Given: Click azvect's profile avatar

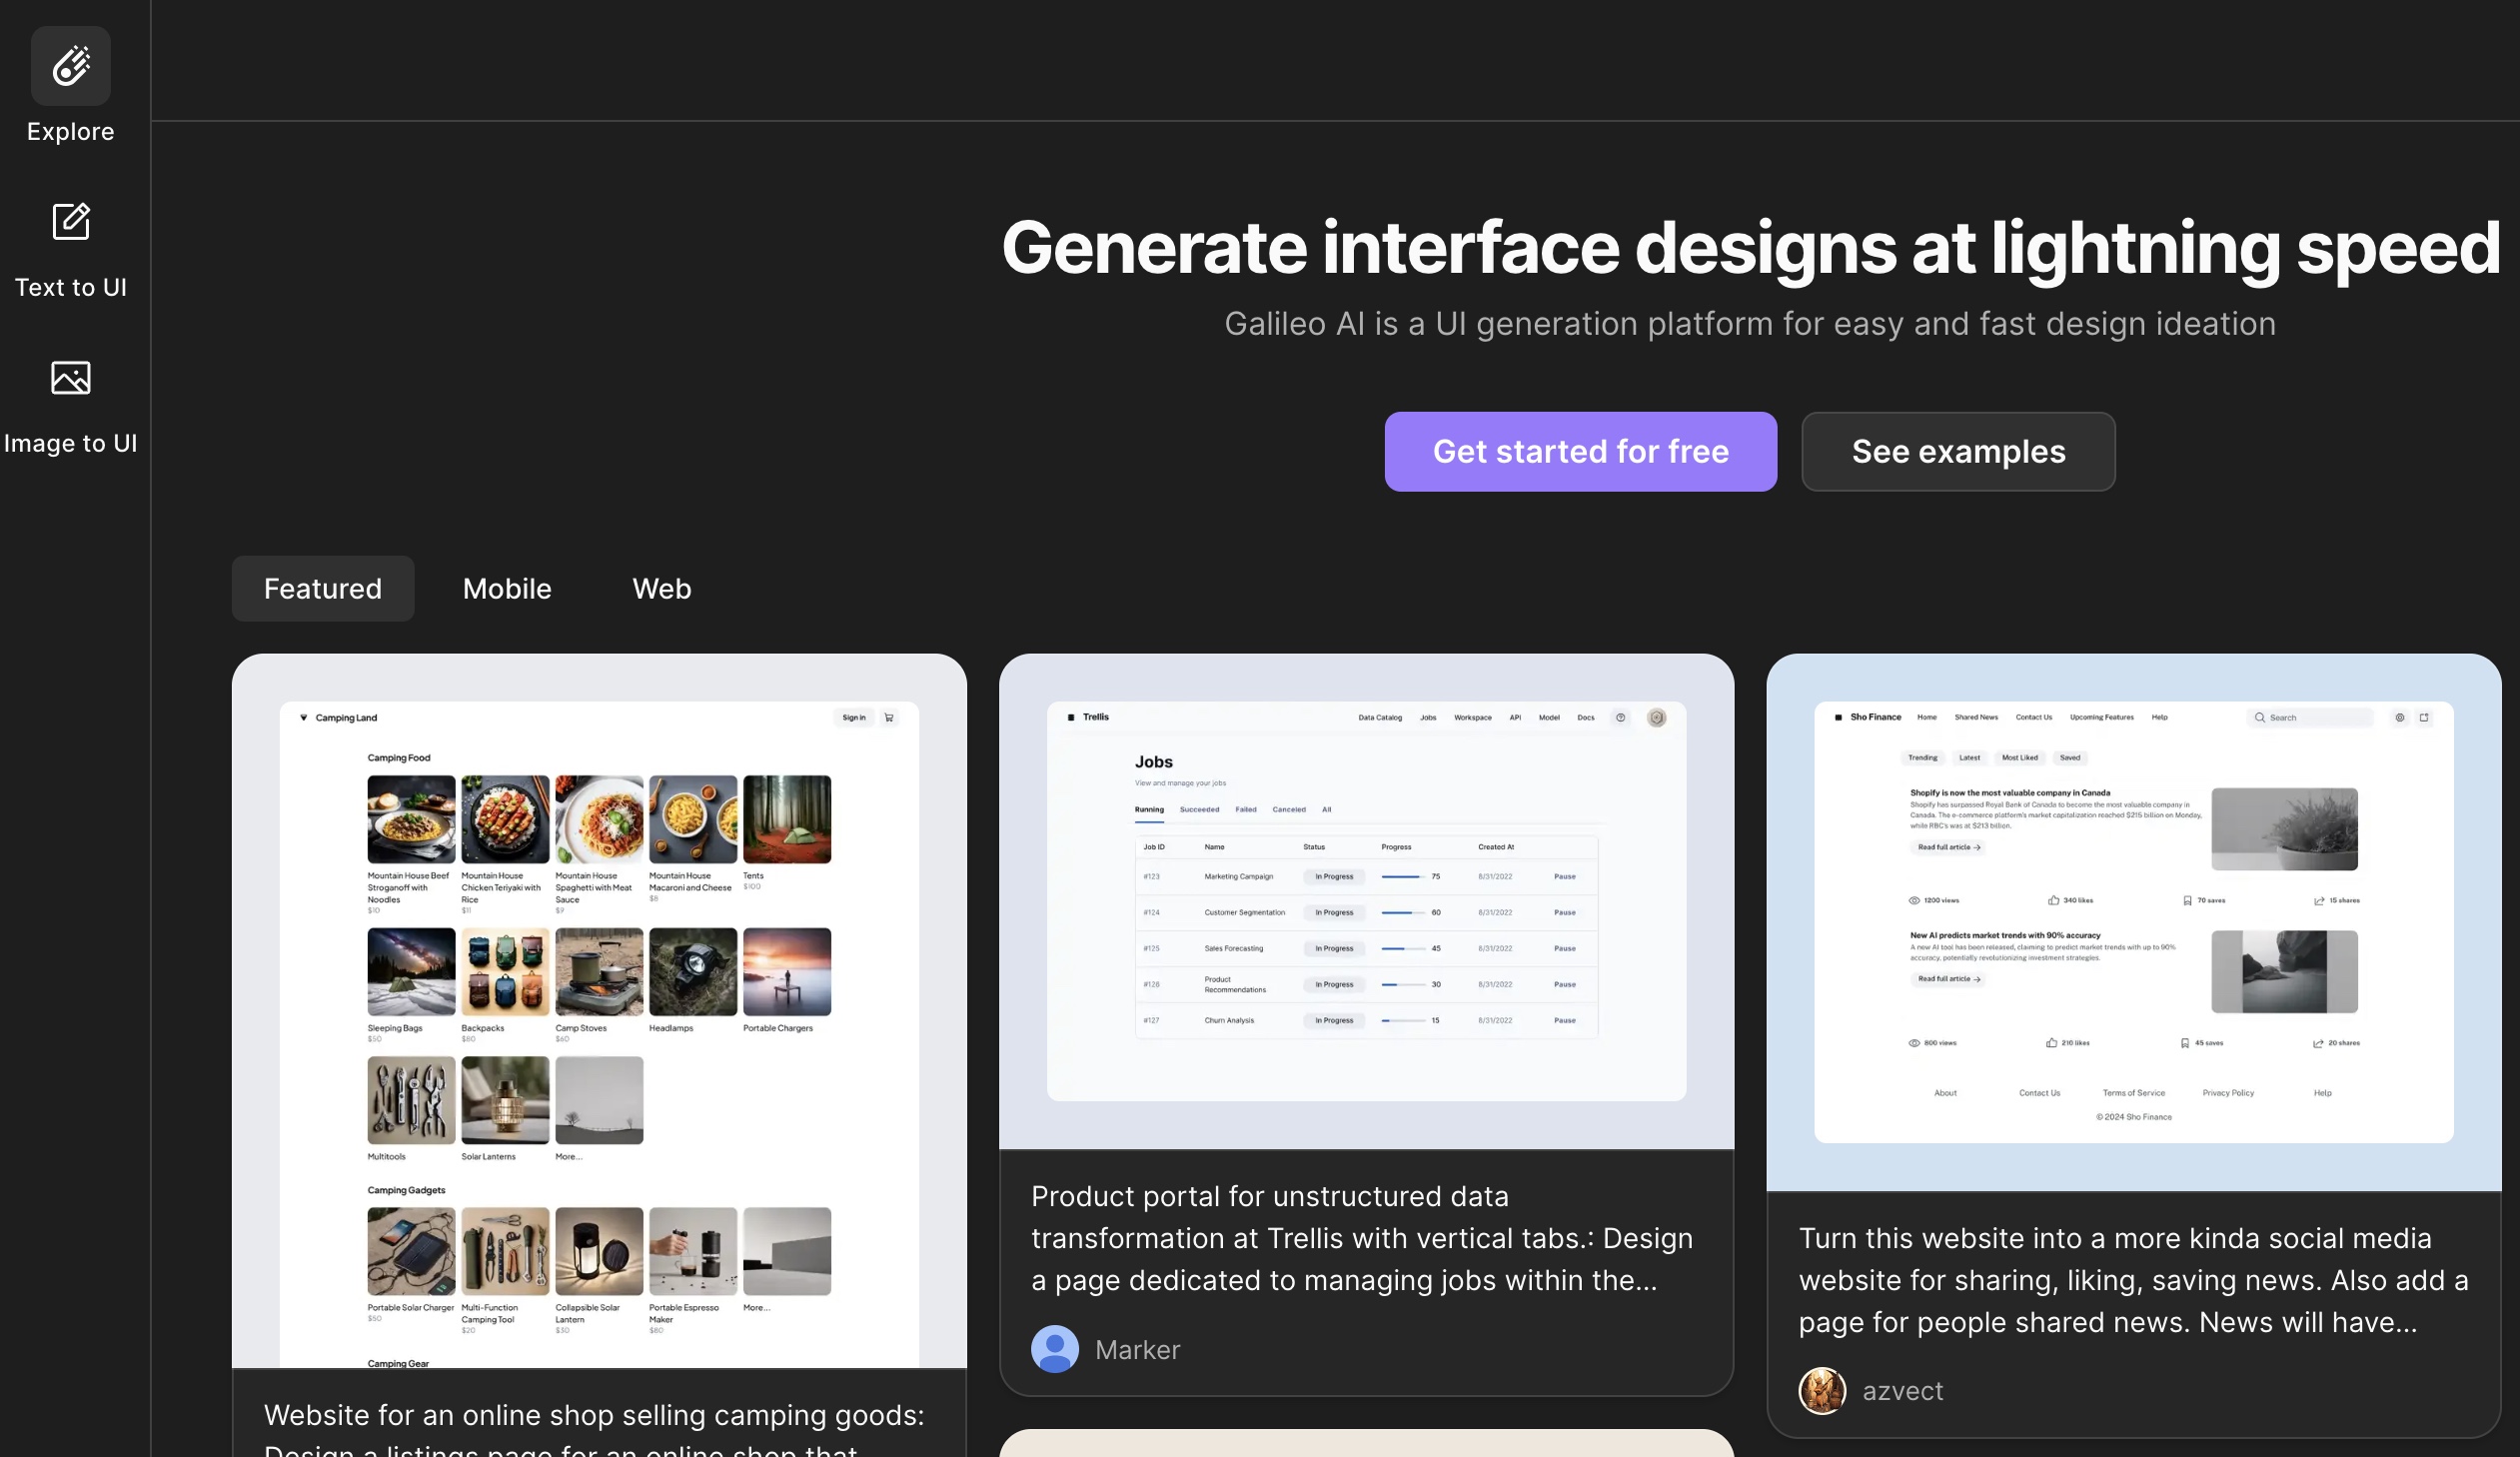Looking at the screenshot, I should coord(1821,1390).
